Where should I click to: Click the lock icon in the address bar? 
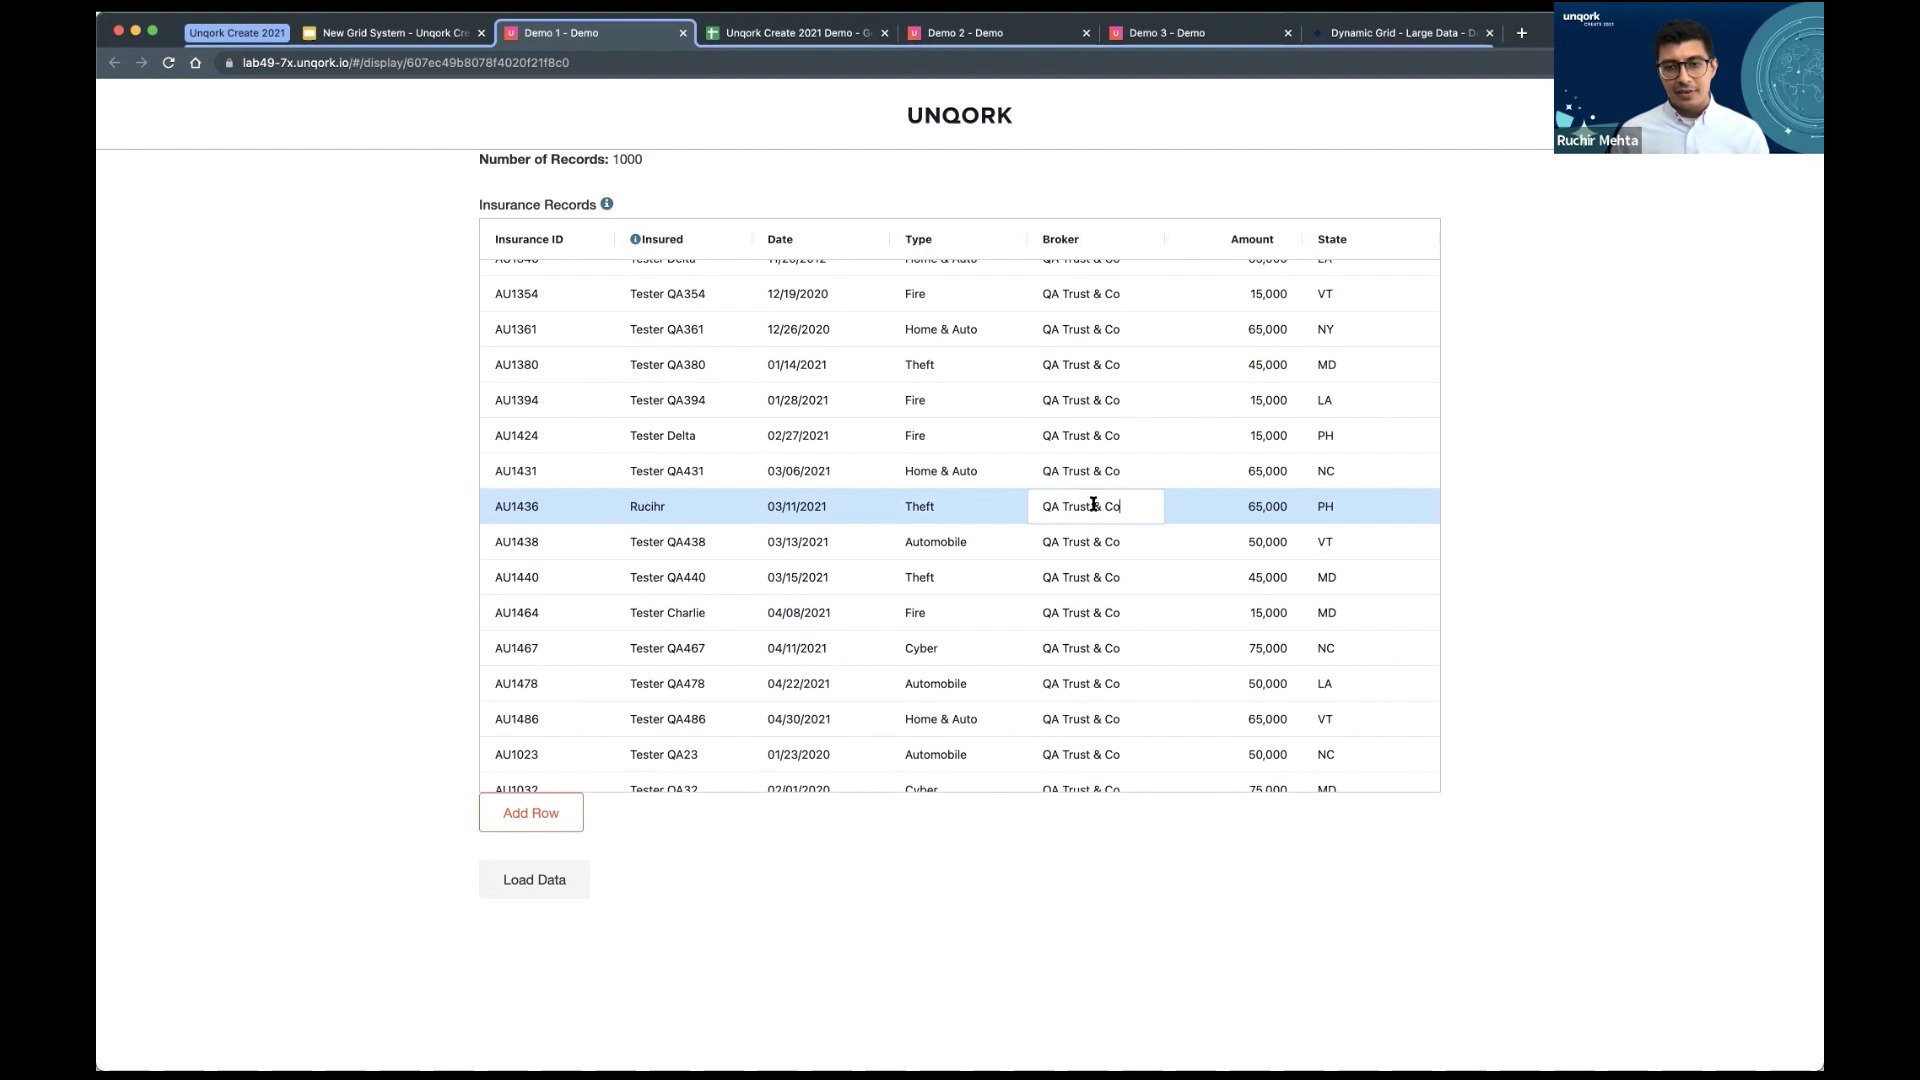point(228,62)
